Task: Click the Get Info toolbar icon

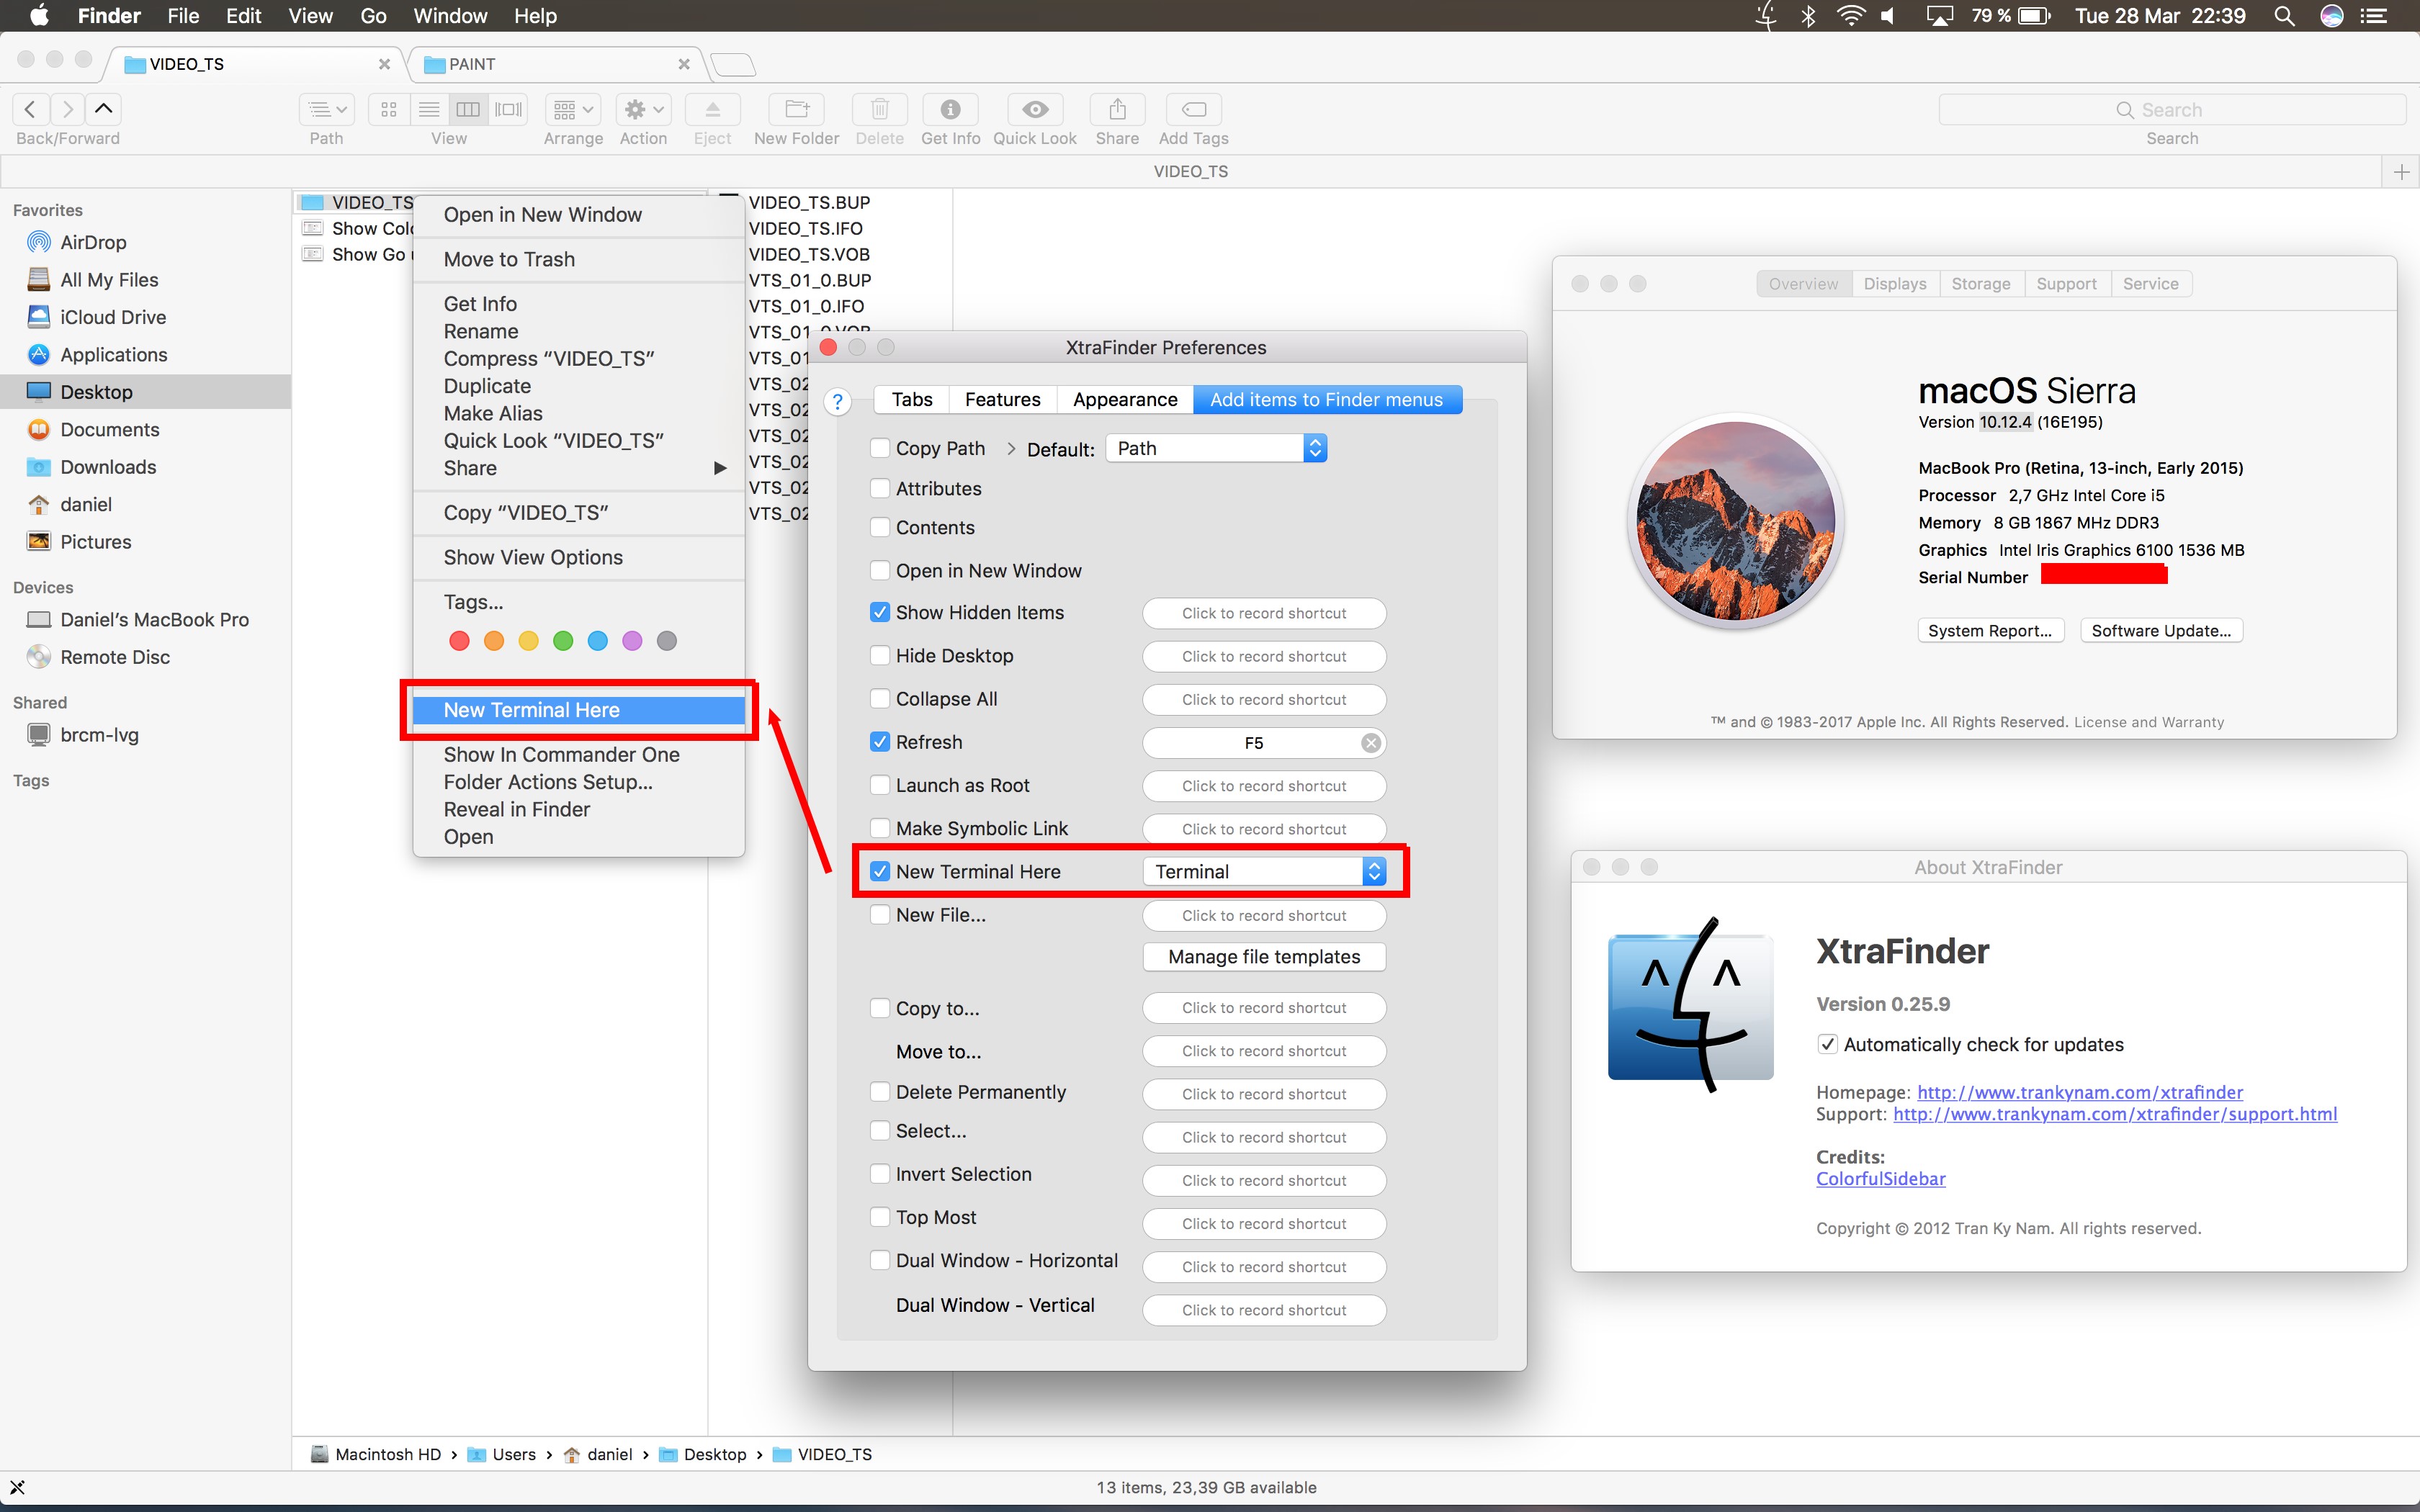Action: pyautogui.click(x=950, y=109)
